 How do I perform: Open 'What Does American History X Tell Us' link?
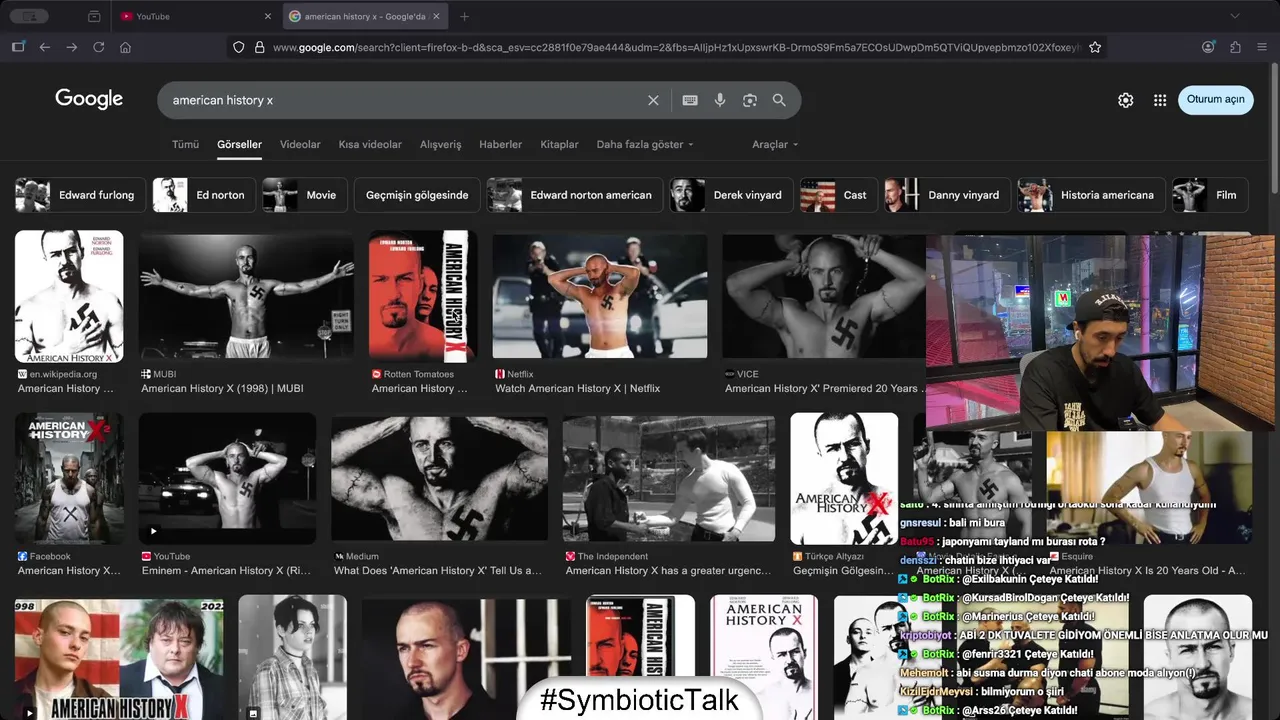pyautogui.click(x=438, y=570)
